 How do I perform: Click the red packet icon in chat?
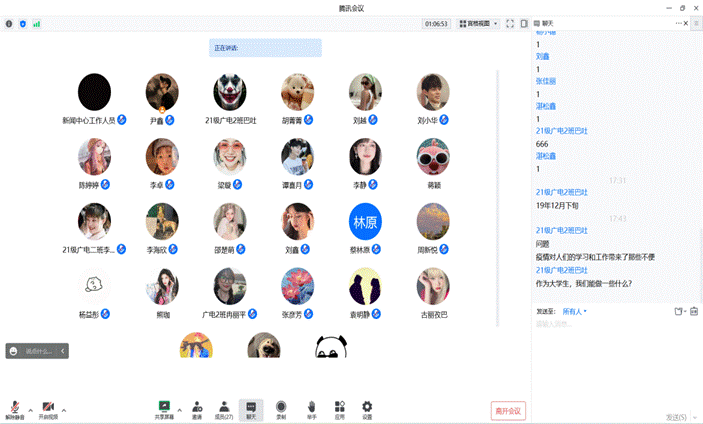694,311
